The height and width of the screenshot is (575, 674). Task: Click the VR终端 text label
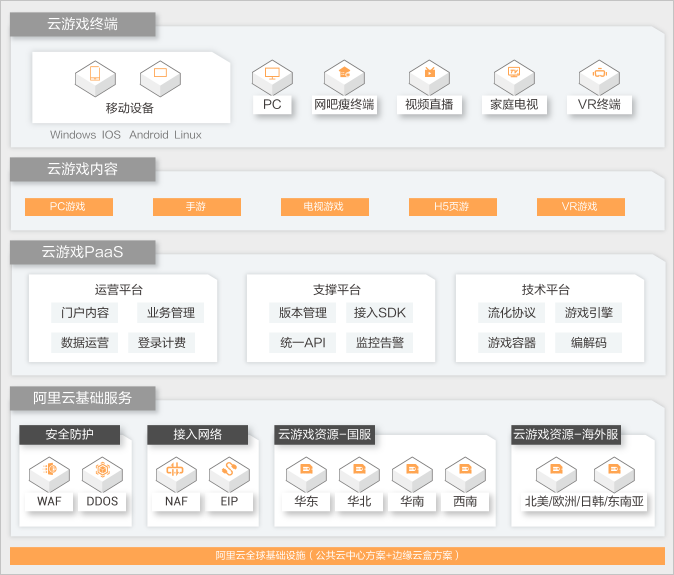[x=599, y=104]
